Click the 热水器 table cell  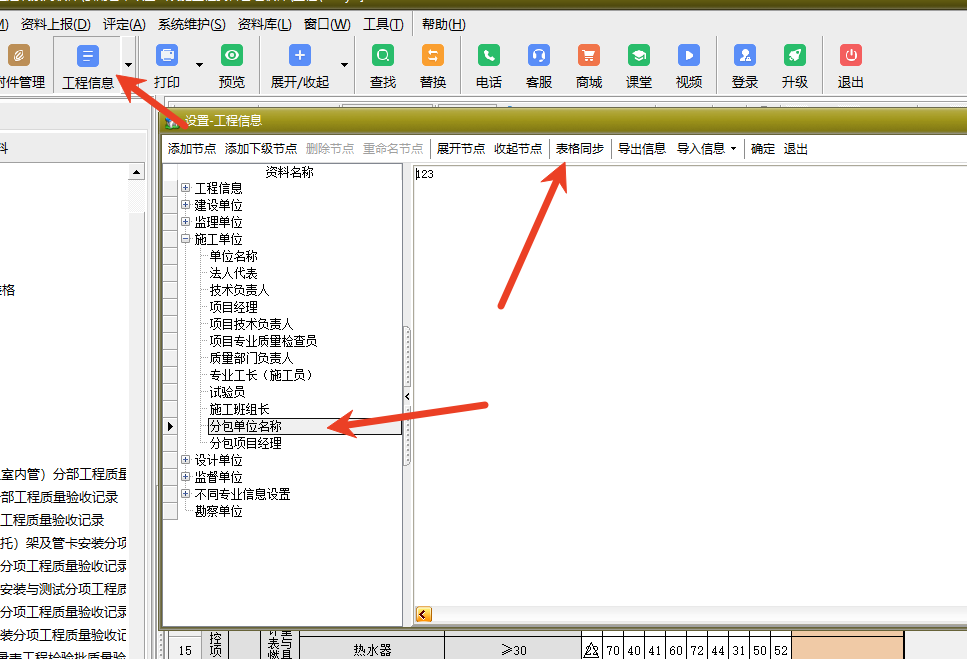click(x=372, y=650)
